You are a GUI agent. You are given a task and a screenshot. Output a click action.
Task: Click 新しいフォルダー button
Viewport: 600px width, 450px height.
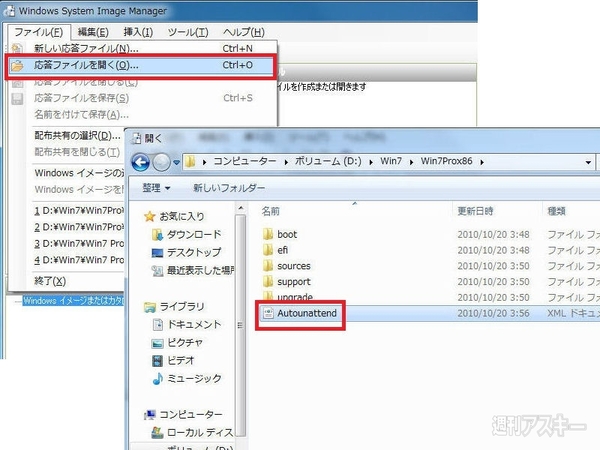229,188
